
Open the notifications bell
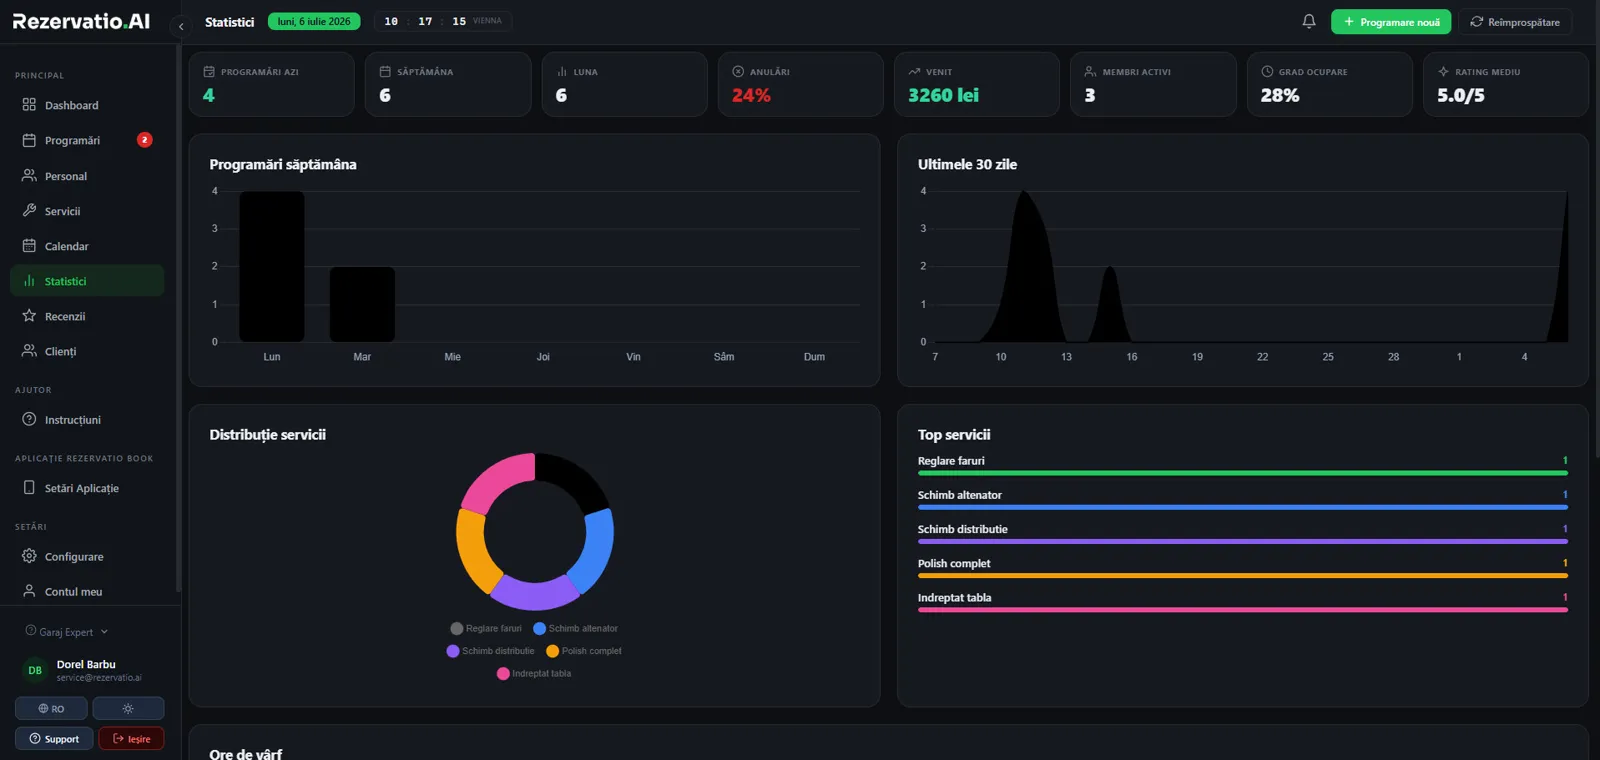pyautogui.click(x=1309, y=21)
